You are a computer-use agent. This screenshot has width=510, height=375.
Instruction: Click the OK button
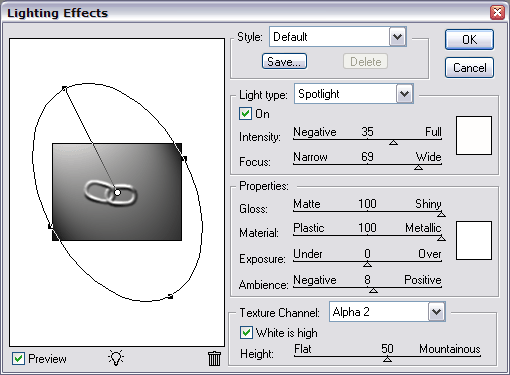(469, 40)
